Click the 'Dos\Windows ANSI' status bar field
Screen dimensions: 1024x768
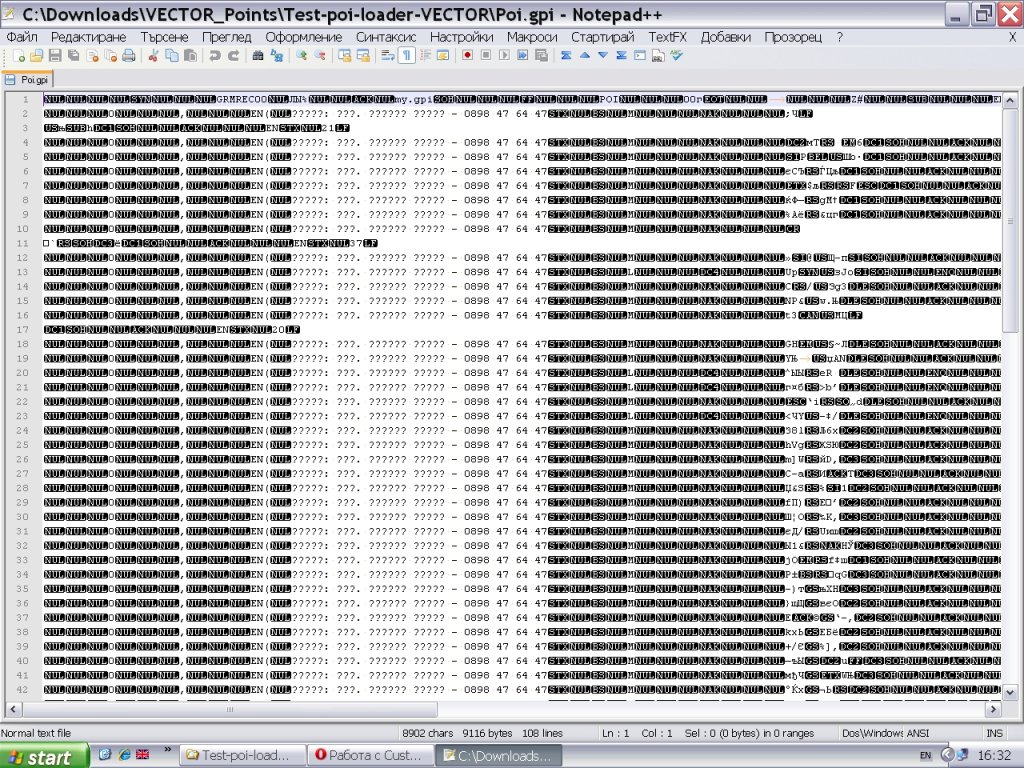[885, 733]
